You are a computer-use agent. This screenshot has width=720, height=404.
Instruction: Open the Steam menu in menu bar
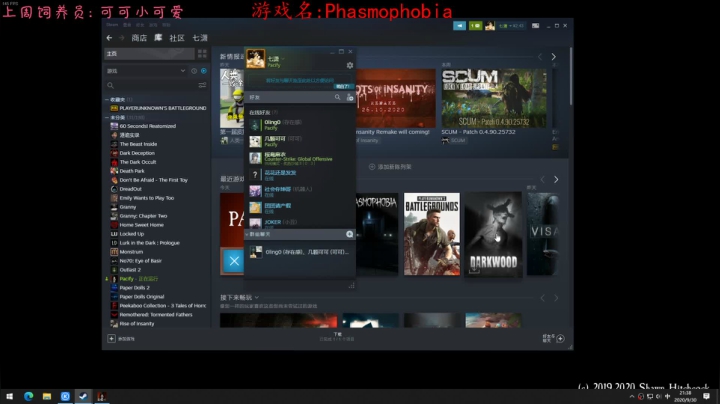(x=112, y=25)
